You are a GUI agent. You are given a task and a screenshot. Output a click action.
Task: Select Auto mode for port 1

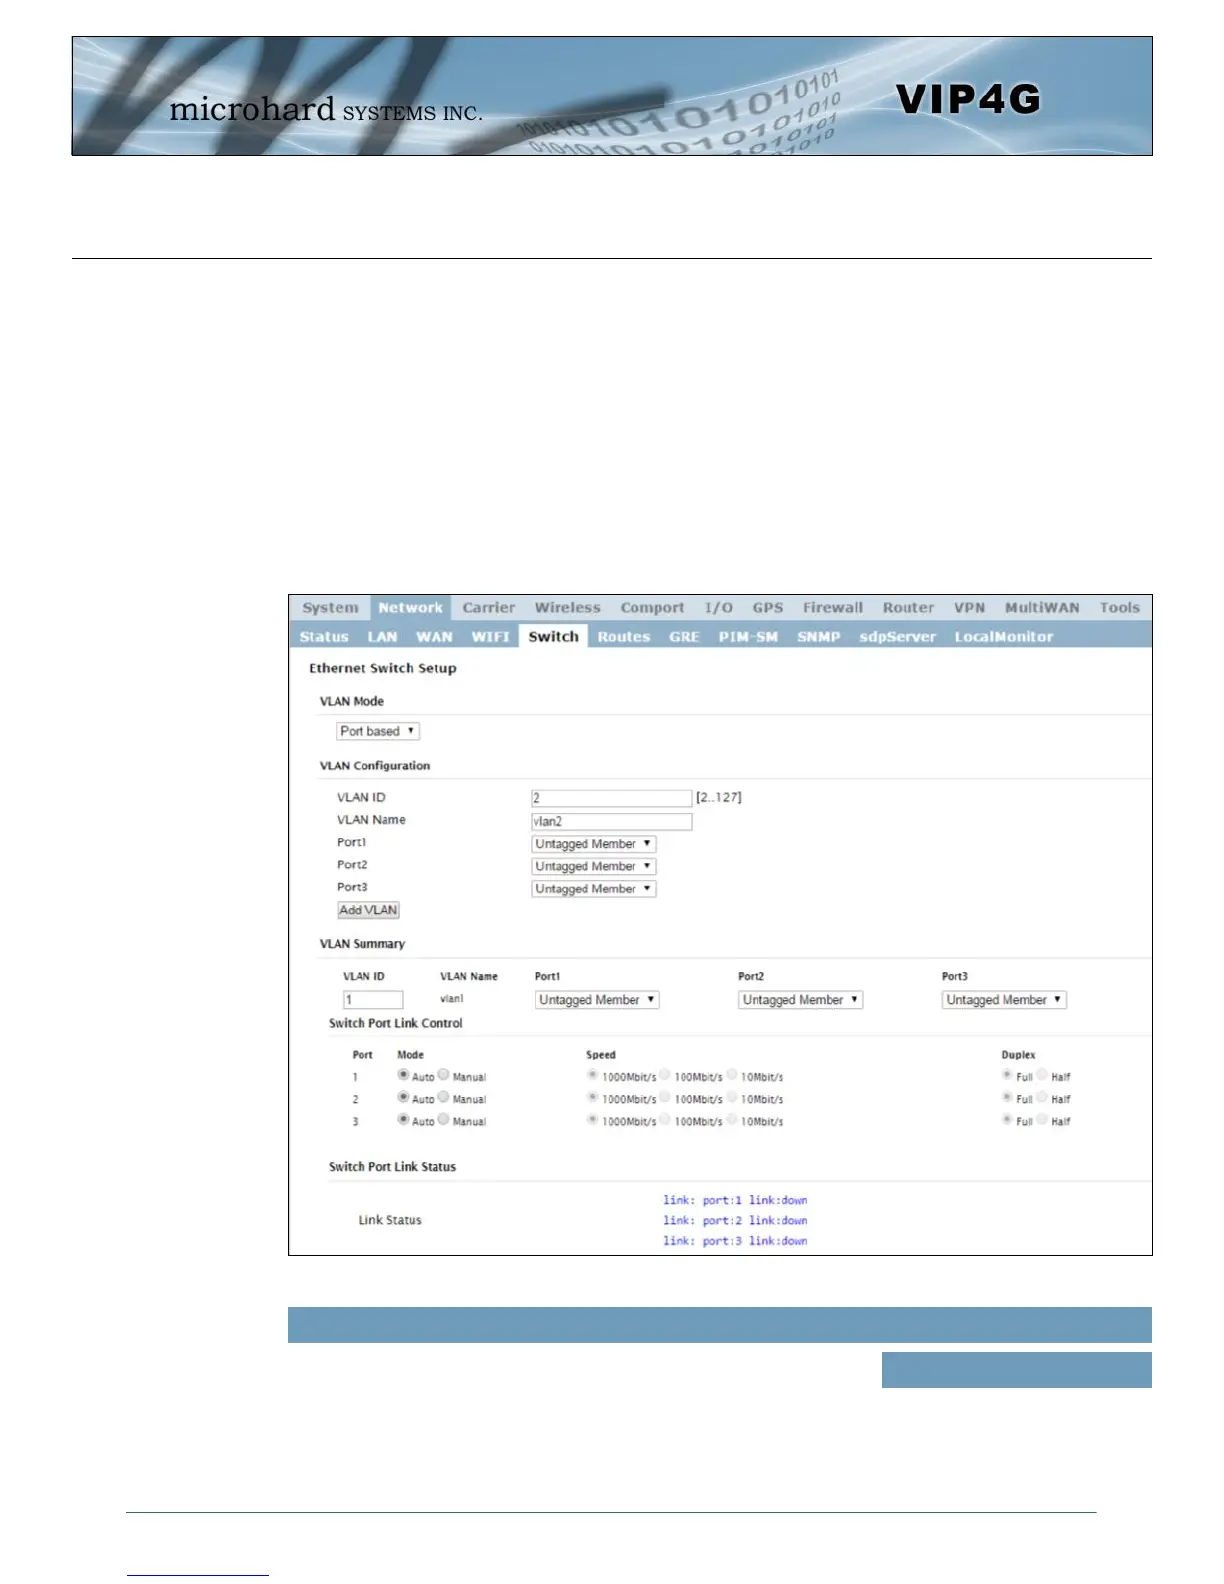point(403,1075)
